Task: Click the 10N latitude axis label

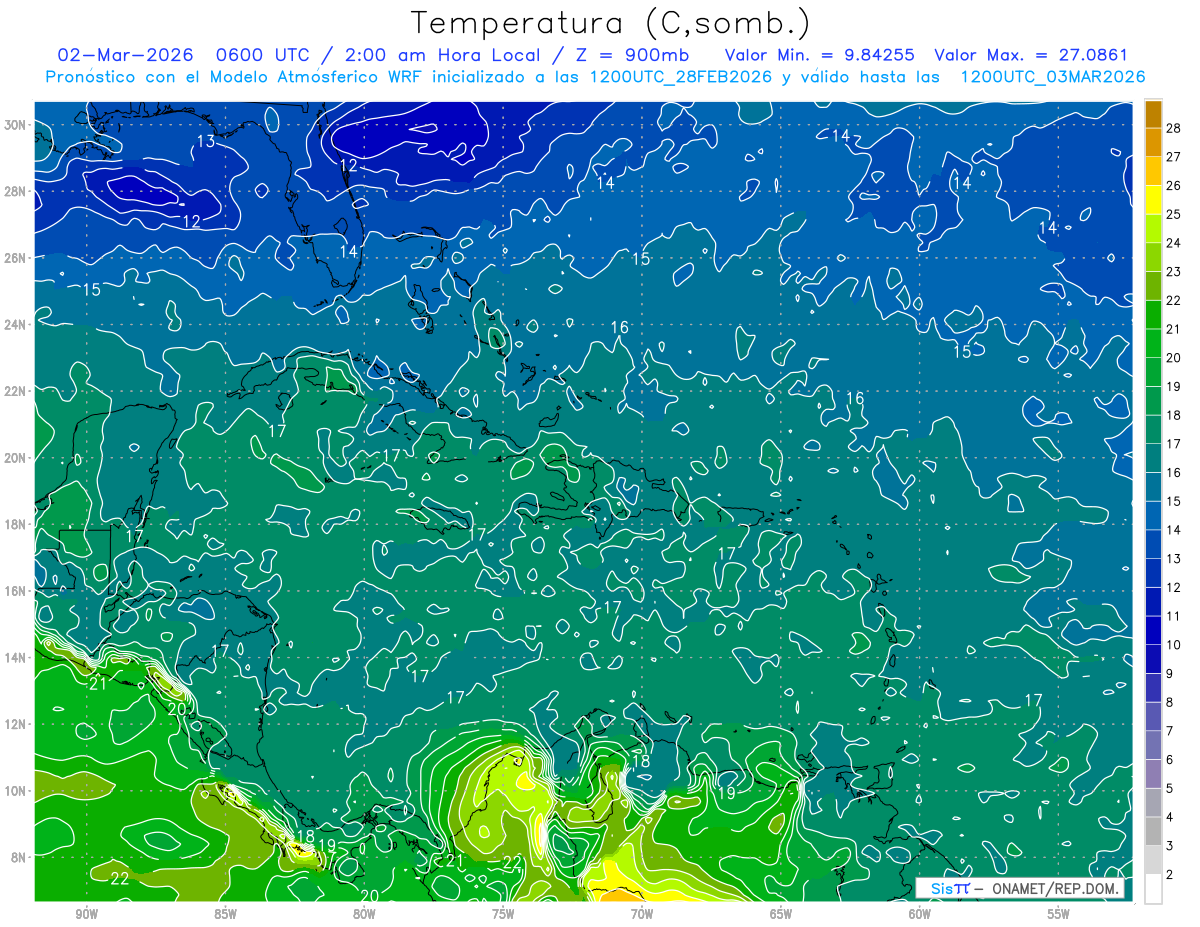Action: pyautogui.click(x=16, y=790)
